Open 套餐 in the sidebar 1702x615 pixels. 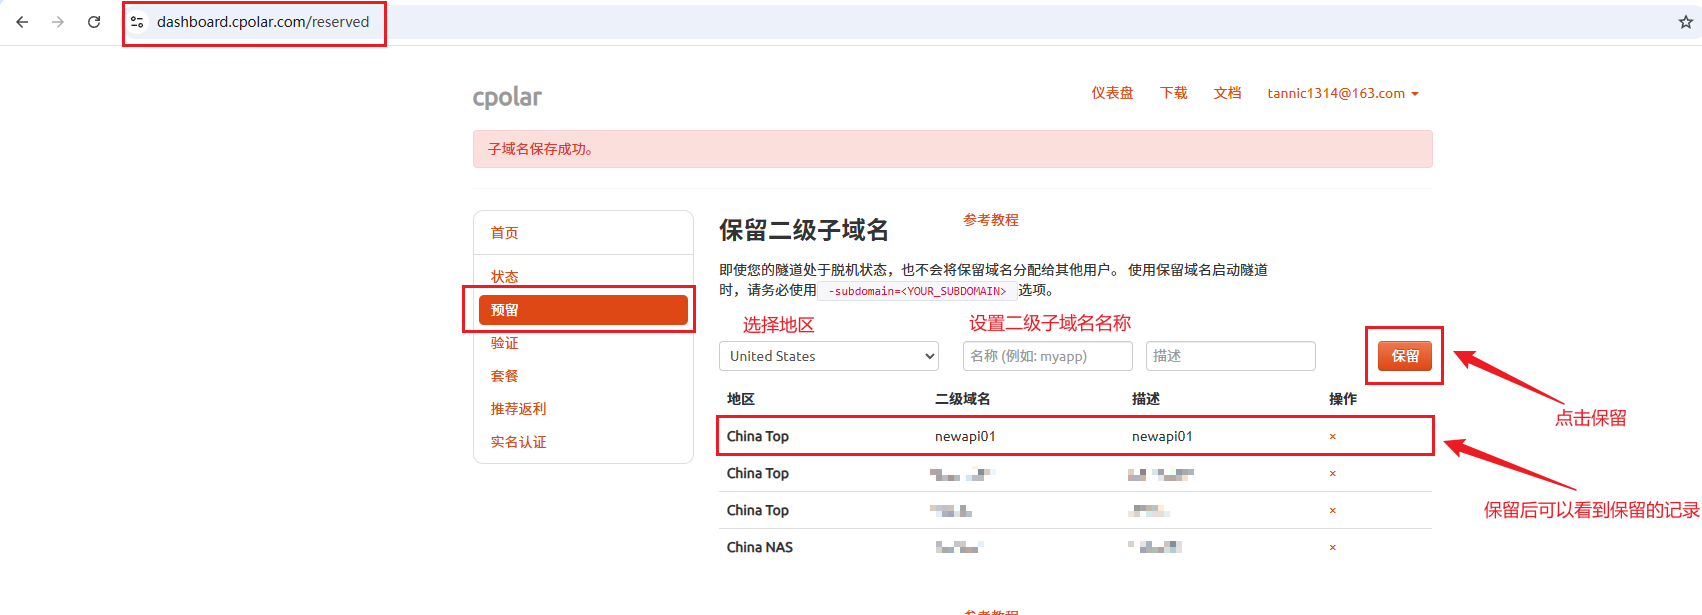(504, 376)
